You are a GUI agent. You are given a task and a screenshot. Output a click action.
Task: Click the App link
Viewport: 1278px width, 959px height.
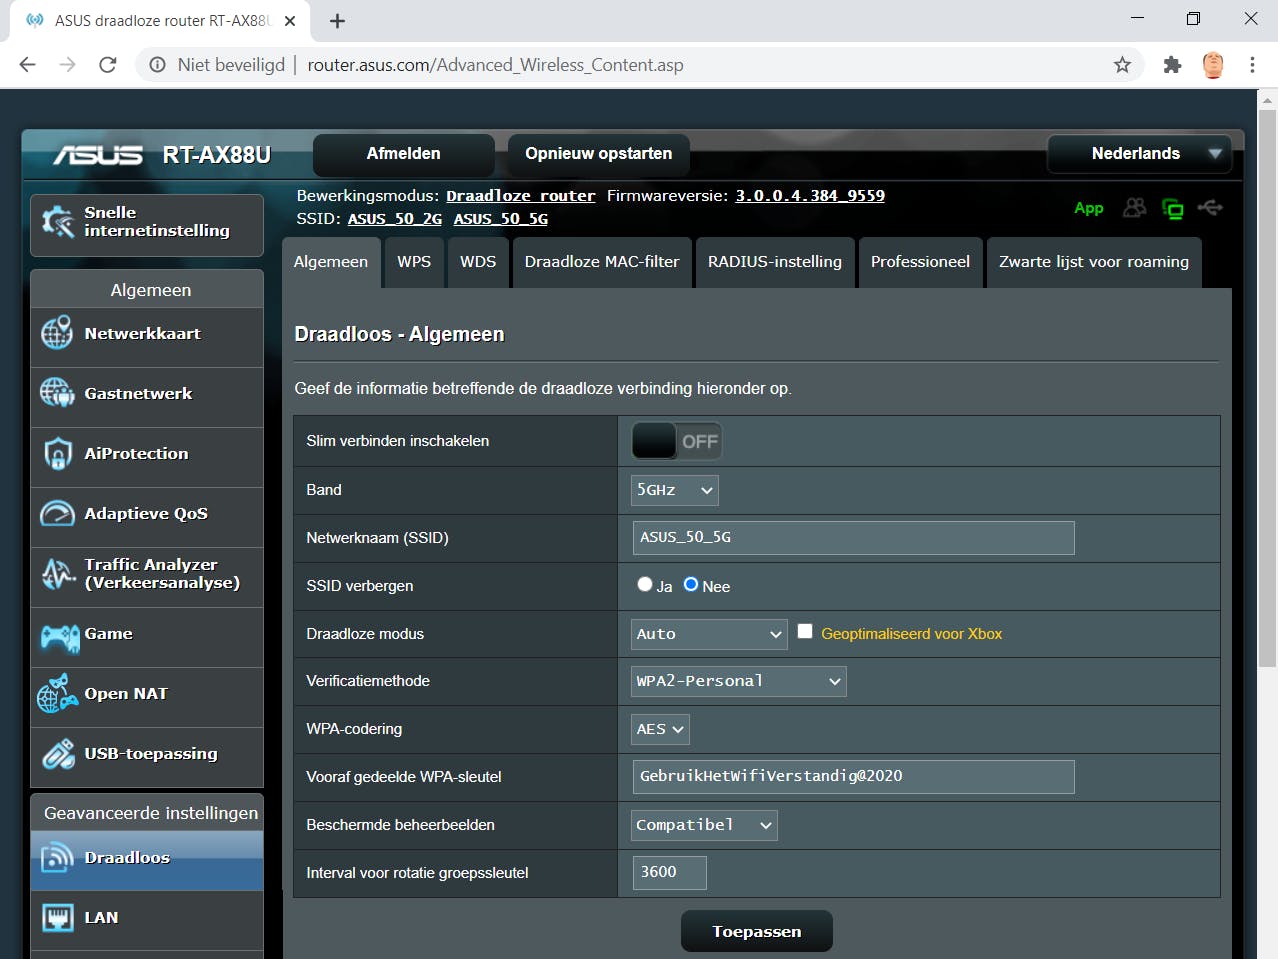1089,208
